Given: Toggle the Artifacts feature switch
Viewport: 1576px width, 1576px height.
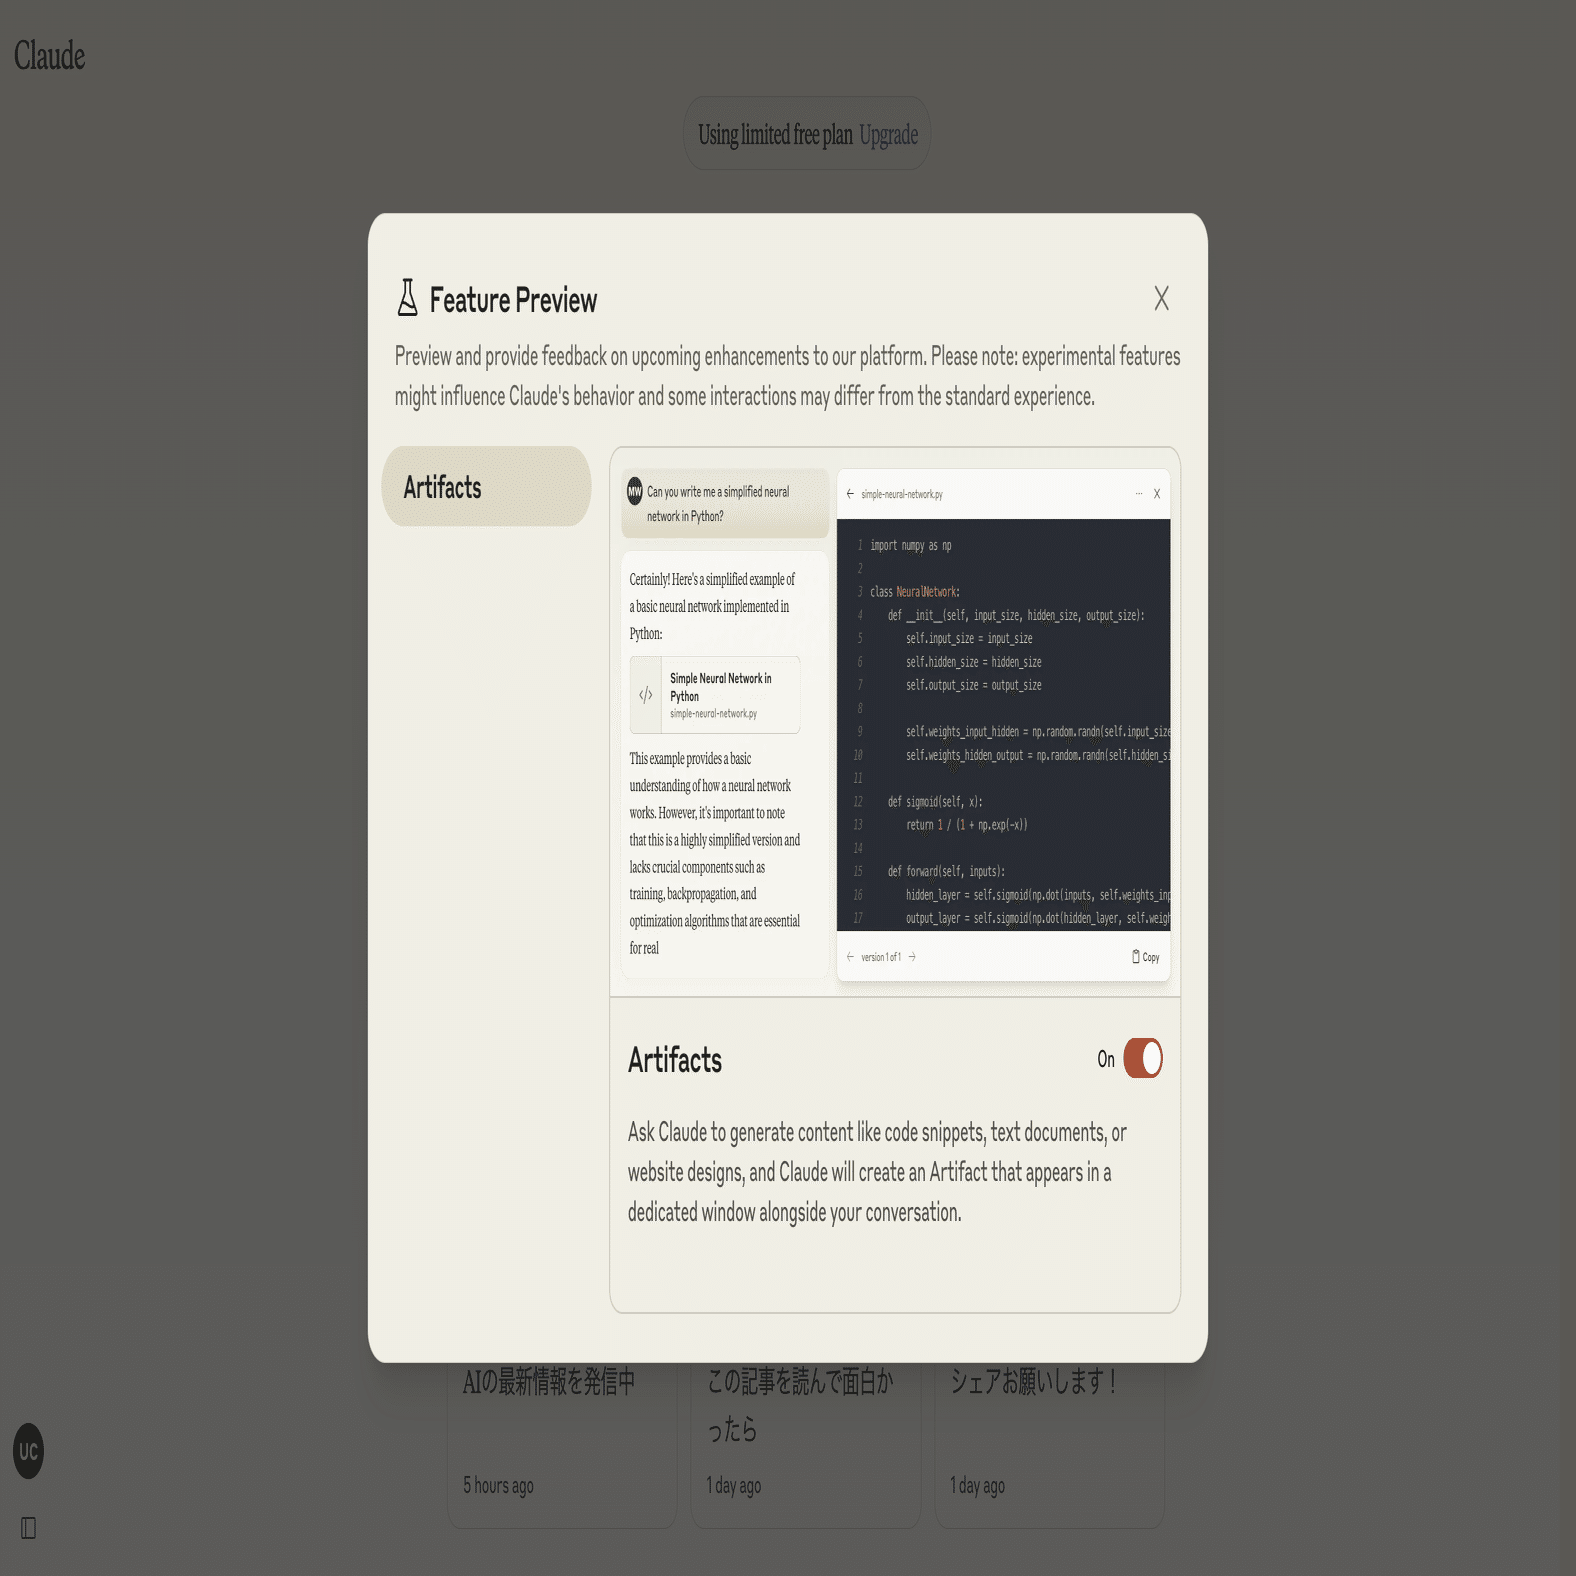Looking at the screenshot, I should [1143, 1058].
